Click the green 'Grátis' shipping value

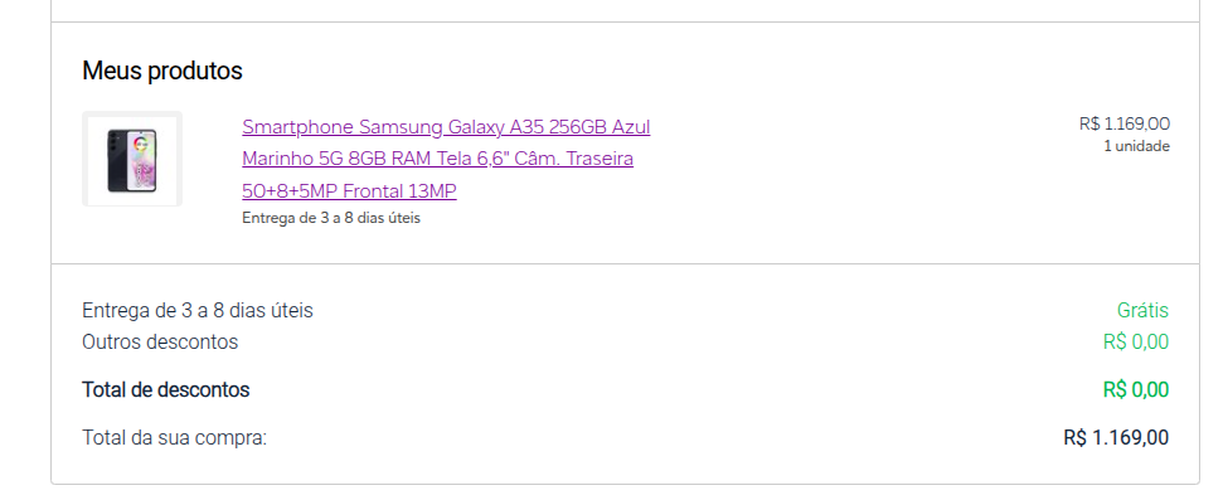pos(1142,311)
